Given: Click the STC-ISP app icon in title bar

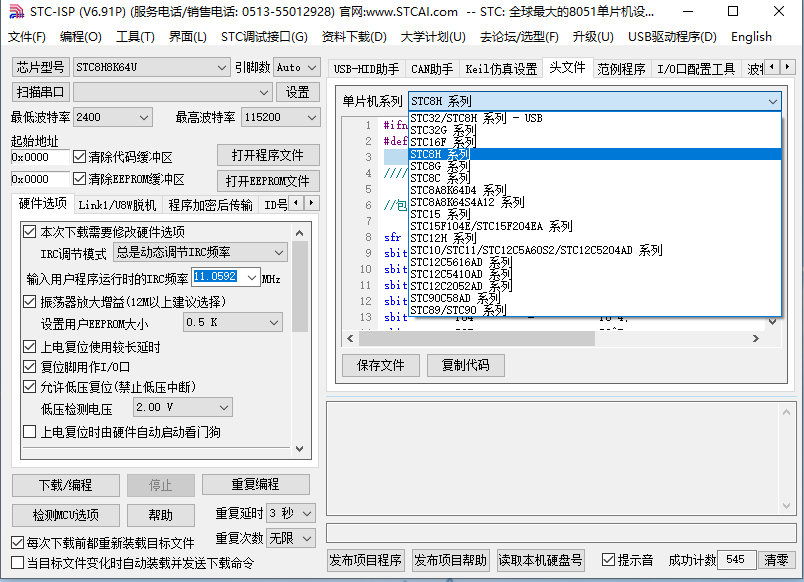Looking at the screenshot, I should pos(16,11).
